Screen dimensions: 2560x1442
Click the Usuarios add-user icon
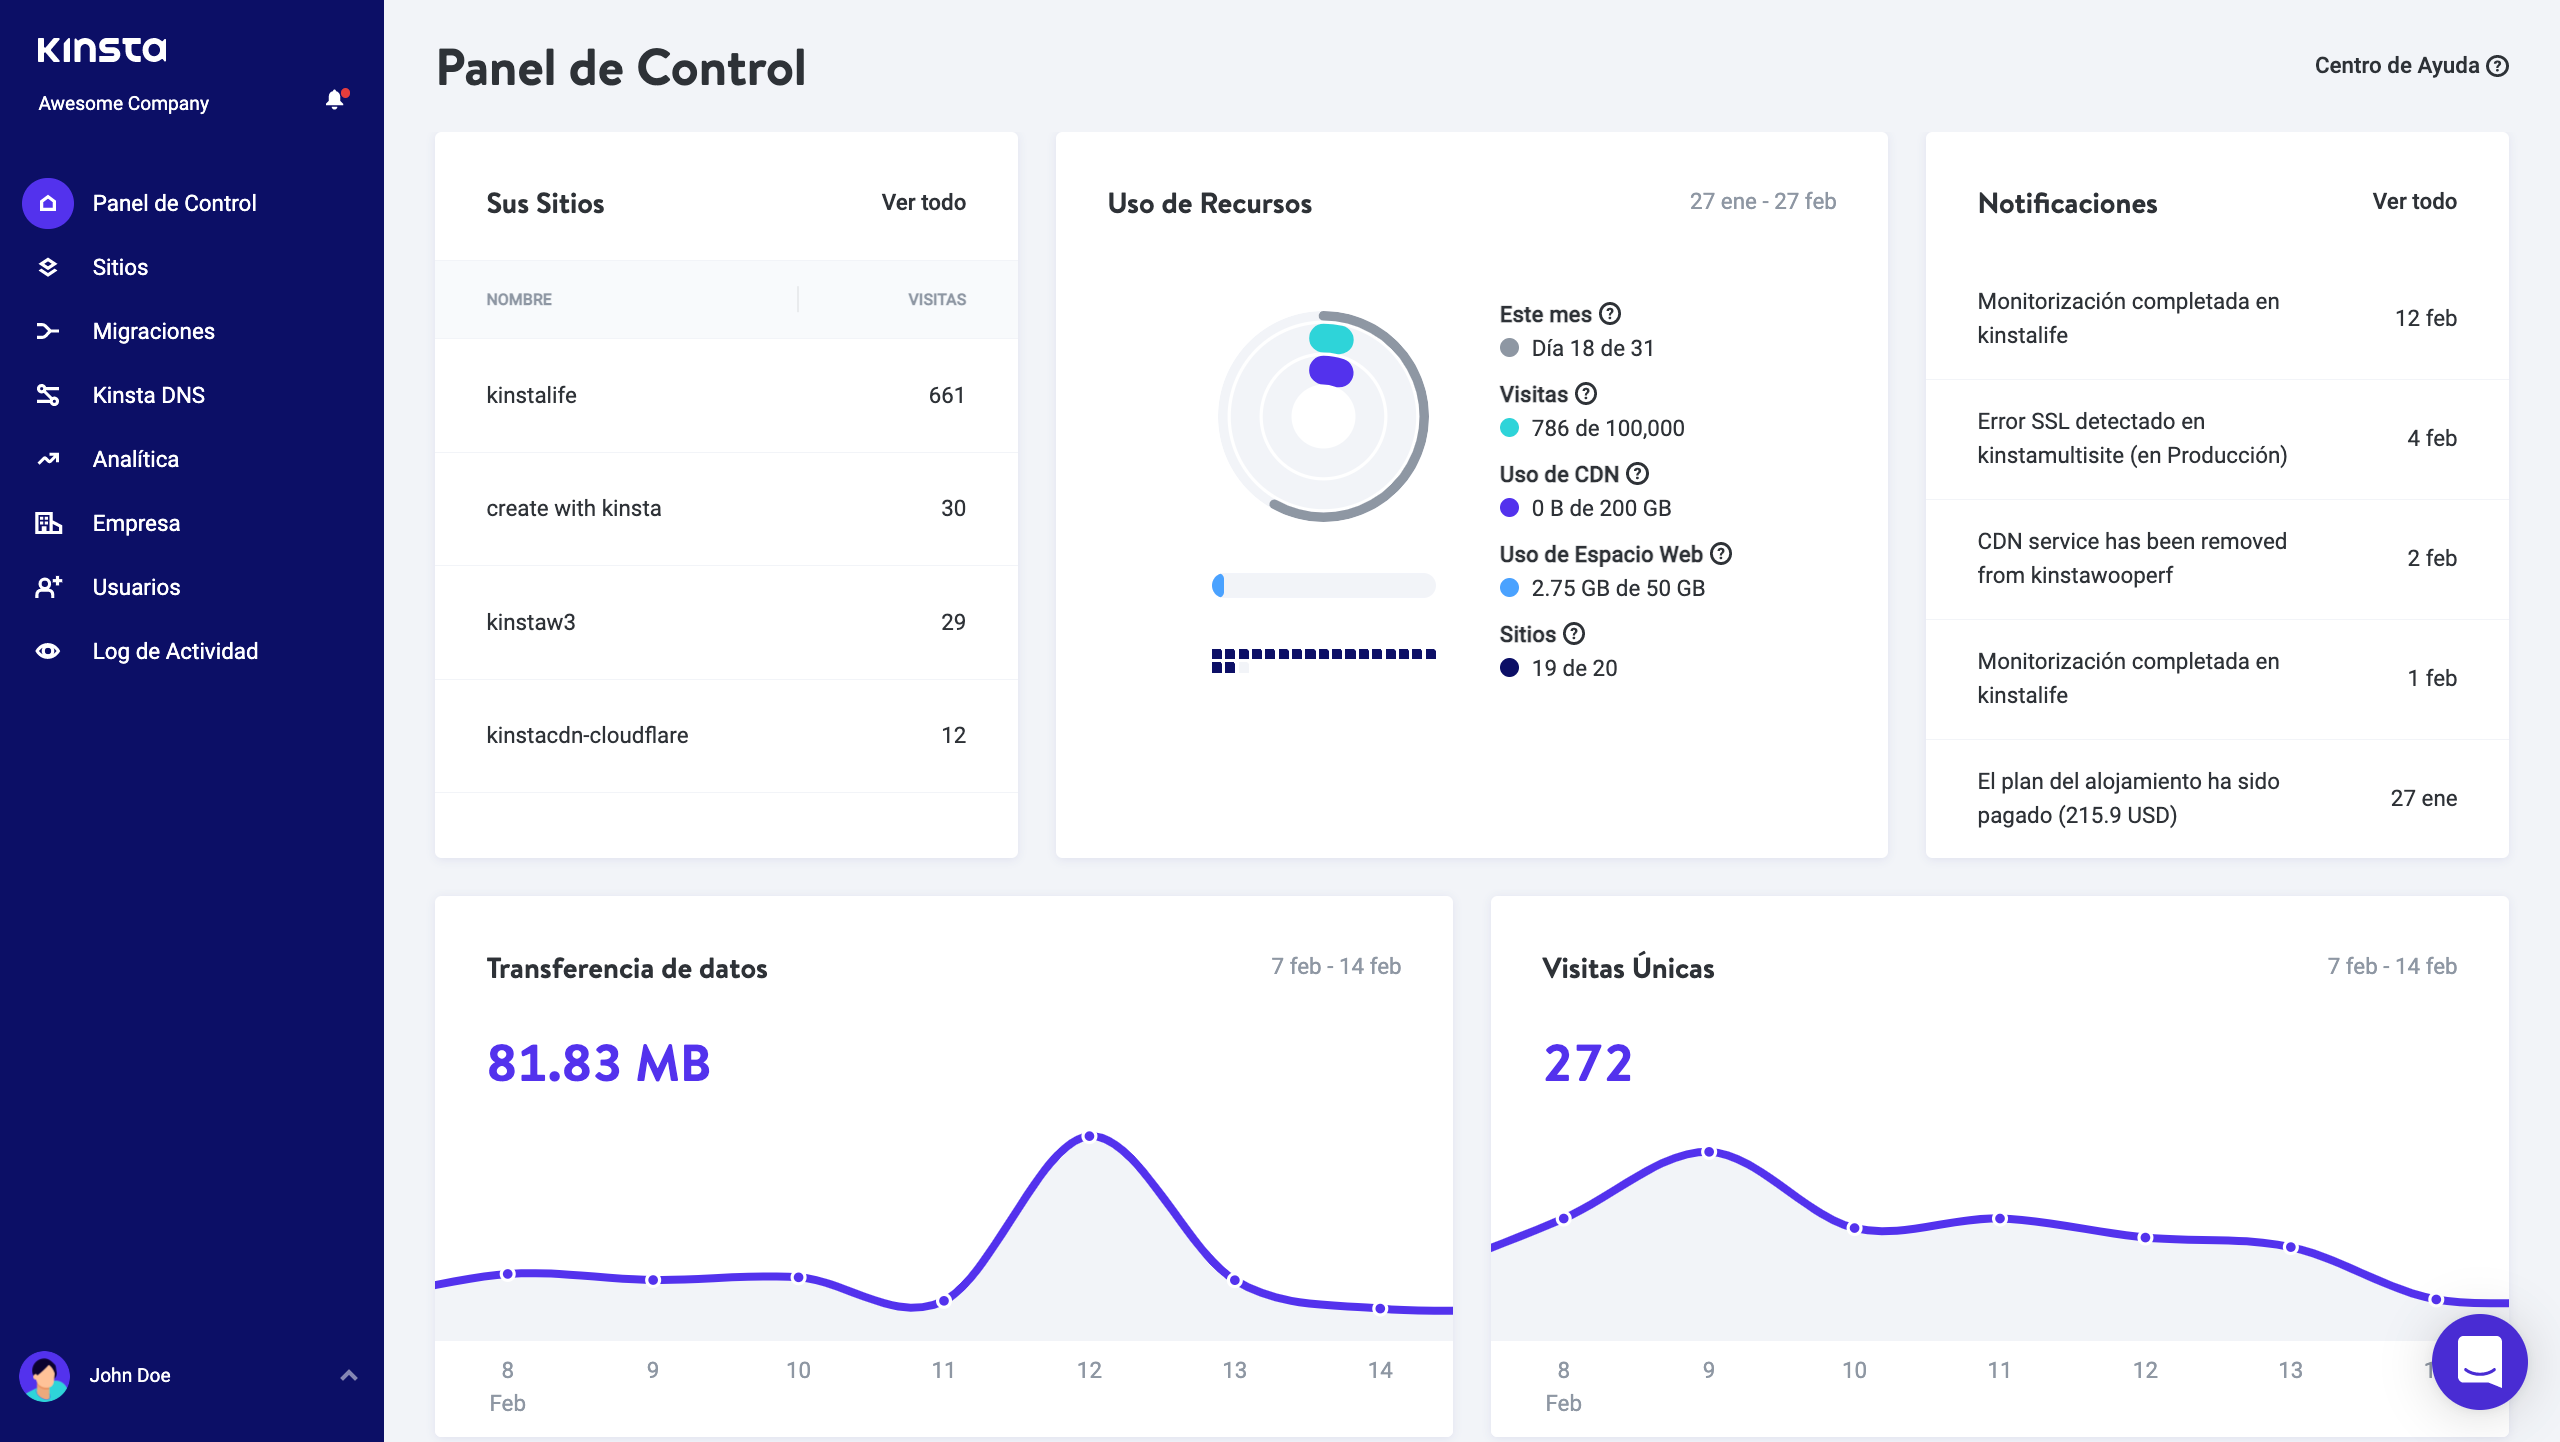click(47, 587)
